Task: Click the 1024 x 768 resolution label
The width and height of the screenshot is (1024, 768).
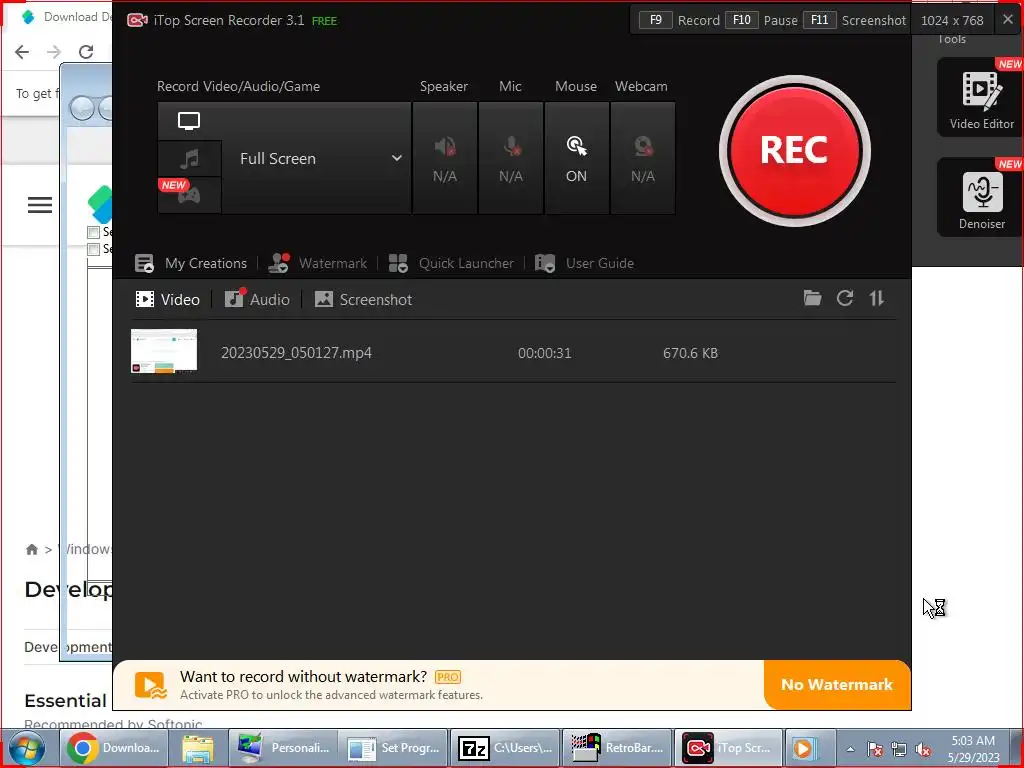Action: (x=952, y=20)
